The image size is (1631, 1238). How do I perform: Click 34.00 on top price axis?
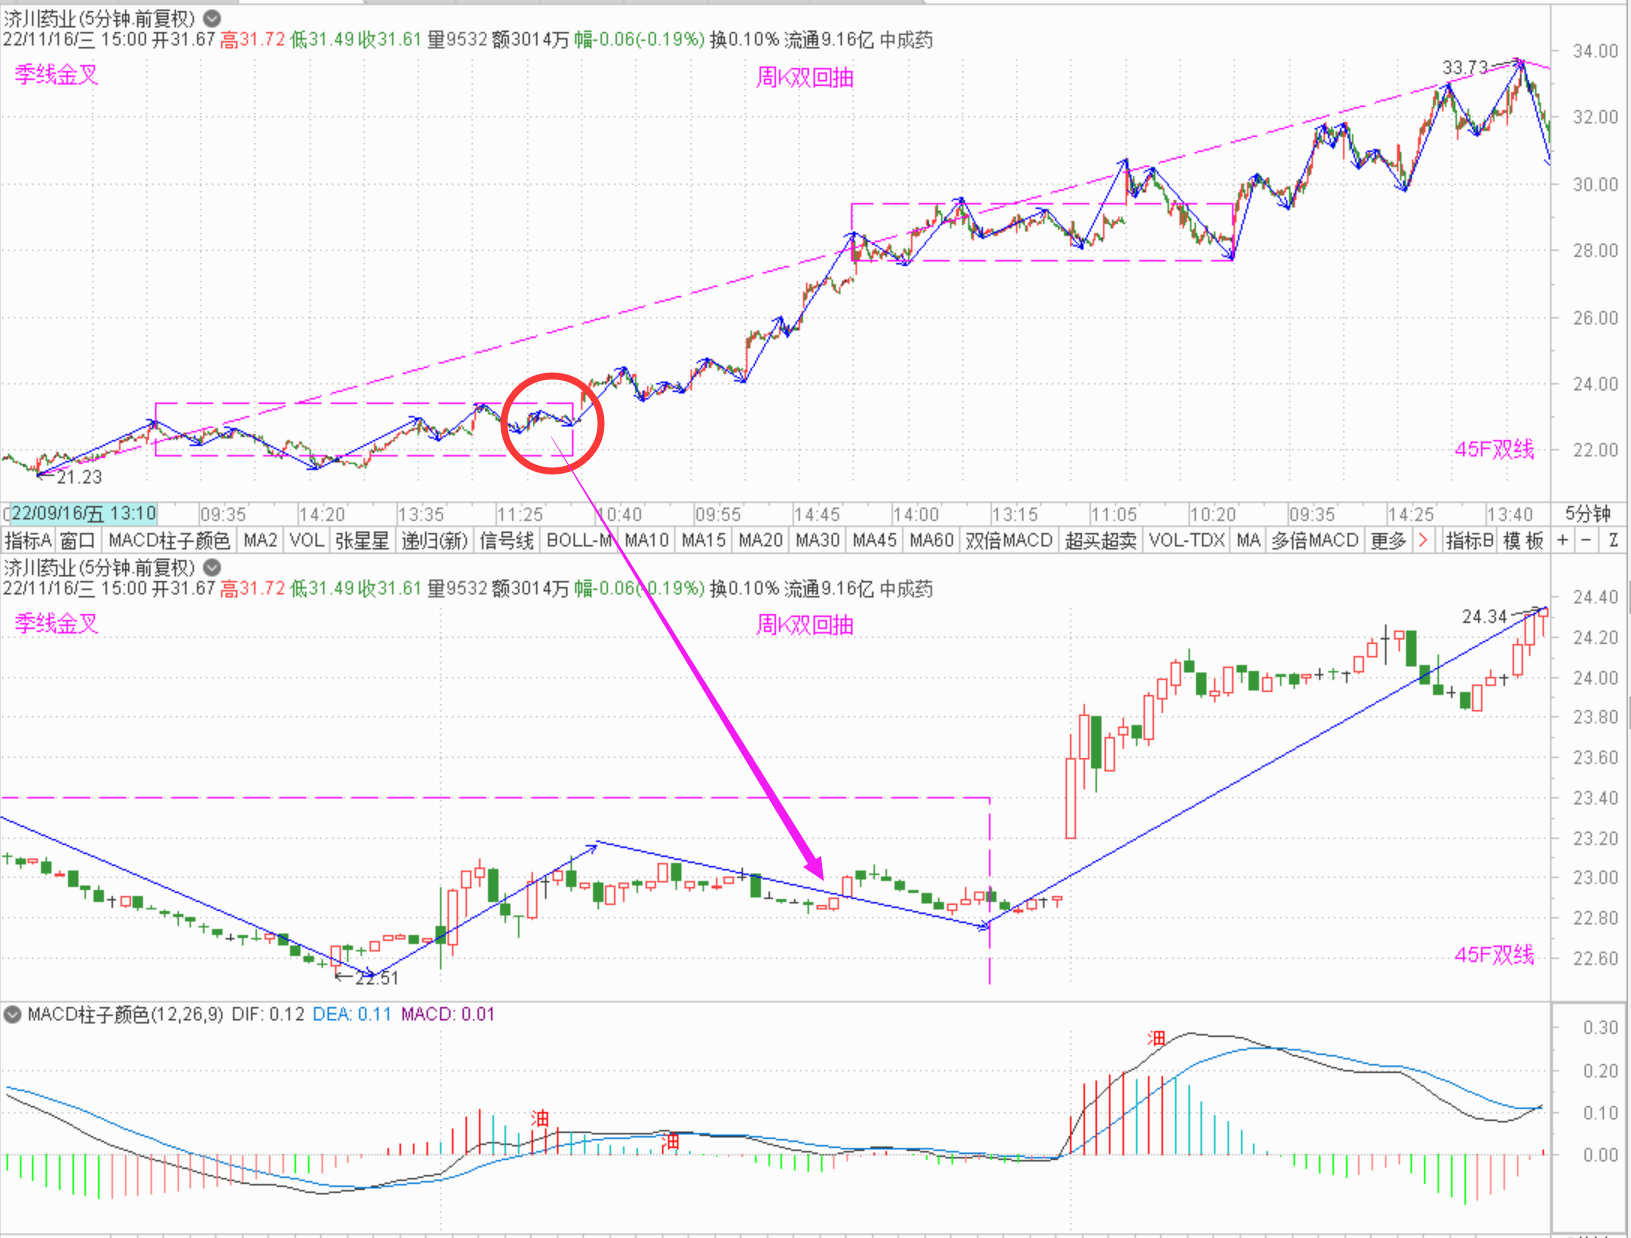[x=1595, y=51]
